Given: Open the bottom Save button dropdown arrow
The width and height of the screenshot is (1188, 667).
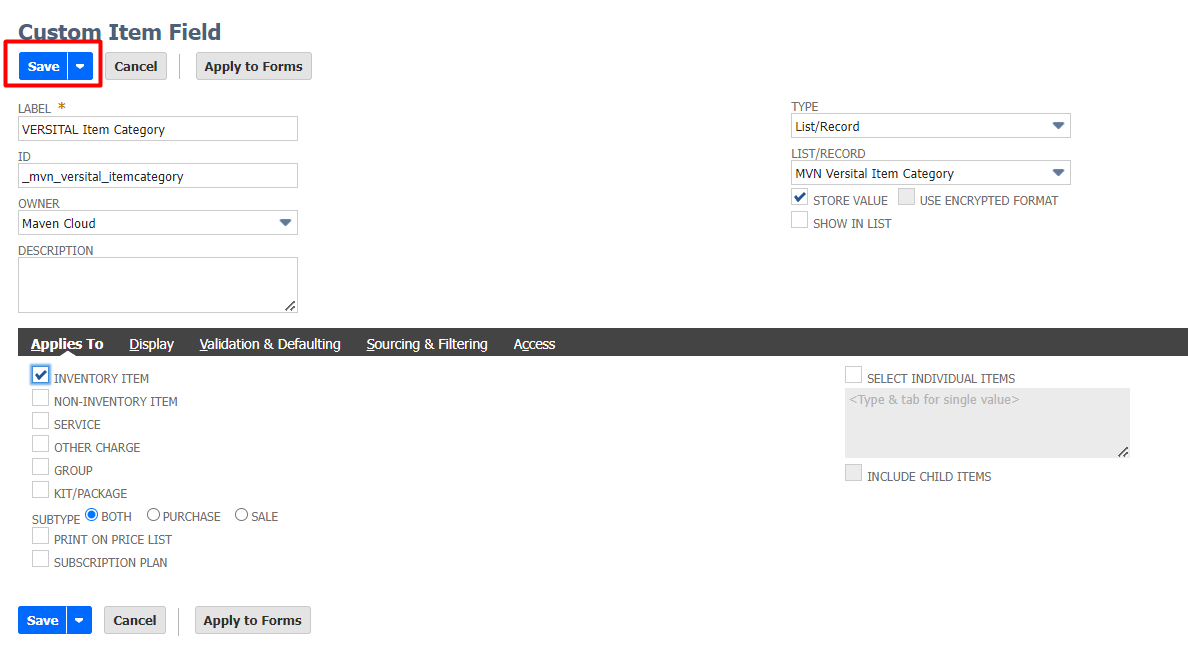Looking at the screenshot, I should coord(80,620).
